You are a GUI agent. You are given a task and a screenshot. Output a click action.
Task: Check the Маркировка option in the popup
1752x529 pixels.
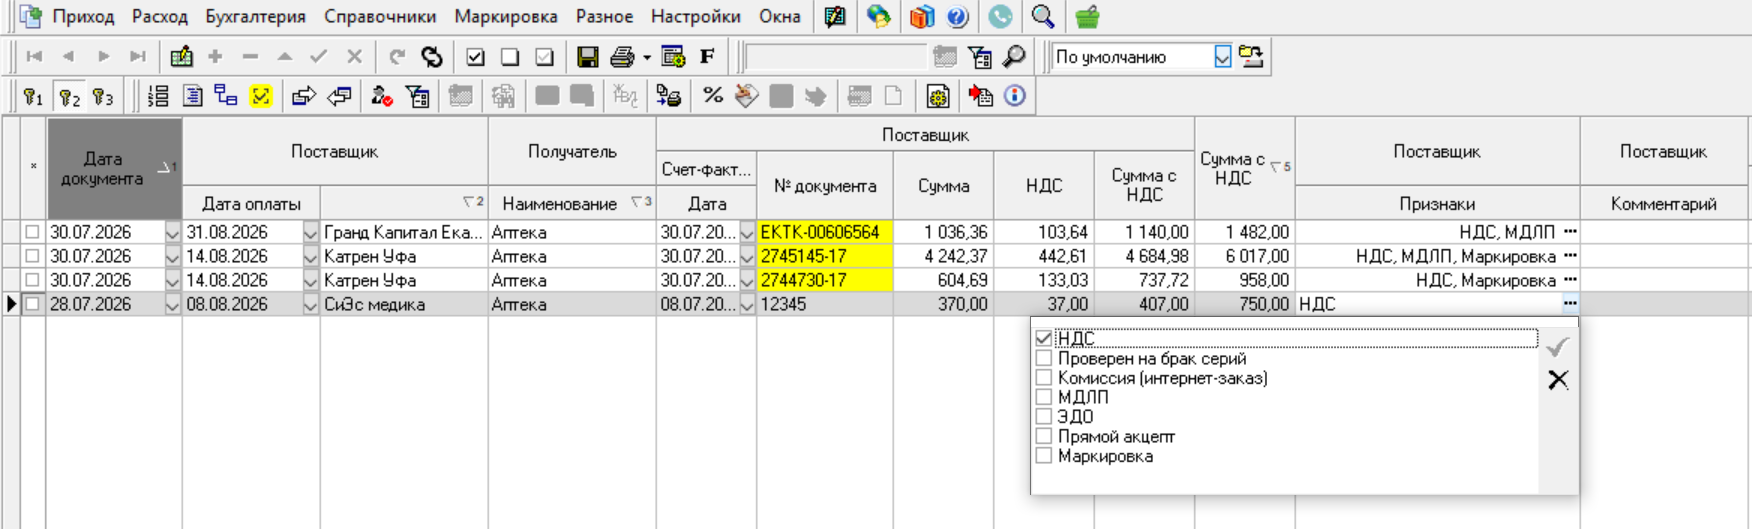point(1044,456)
